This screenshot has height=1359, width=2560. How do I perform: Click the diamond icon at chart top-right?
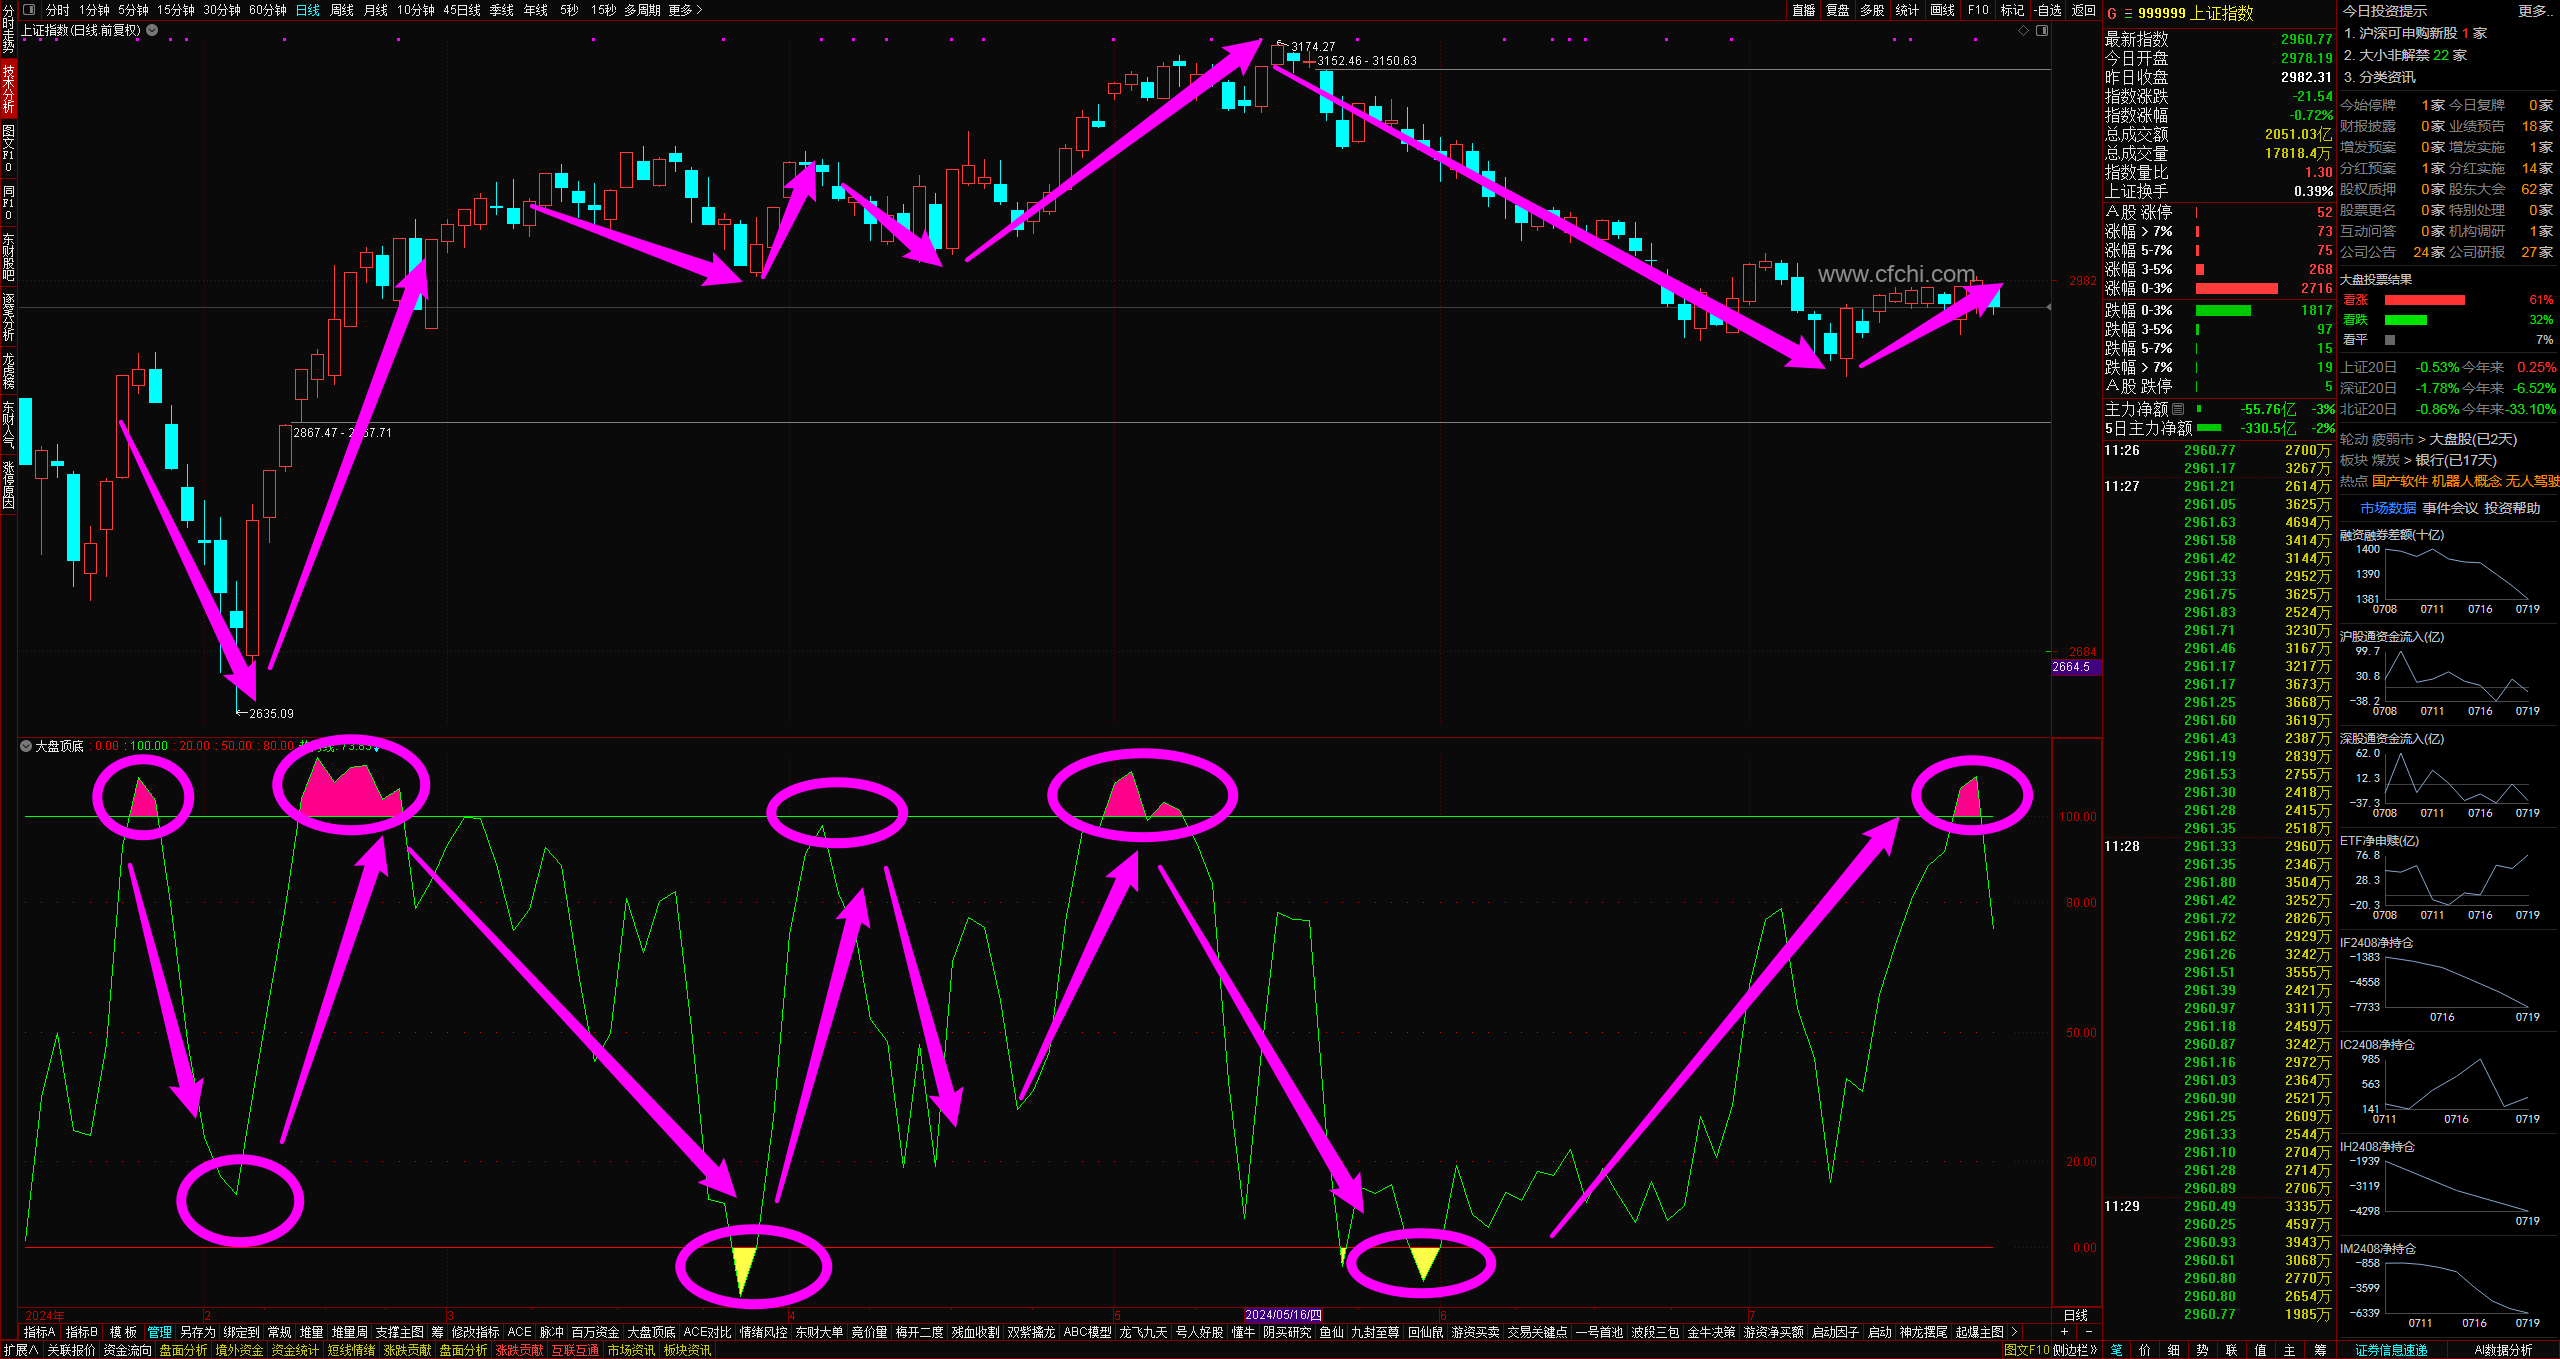2024,31
